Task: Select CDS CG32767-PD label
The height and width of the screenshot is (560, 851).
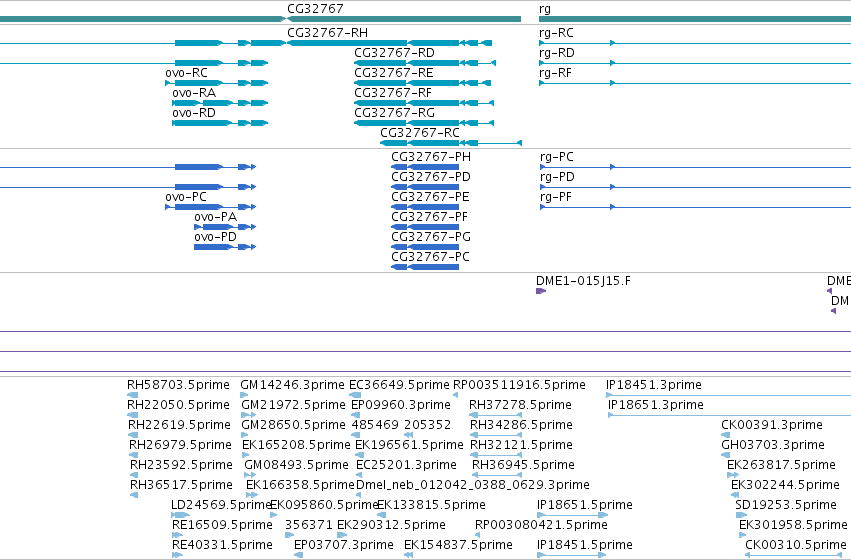Action: pyautogui.click(x=431, y=177)
